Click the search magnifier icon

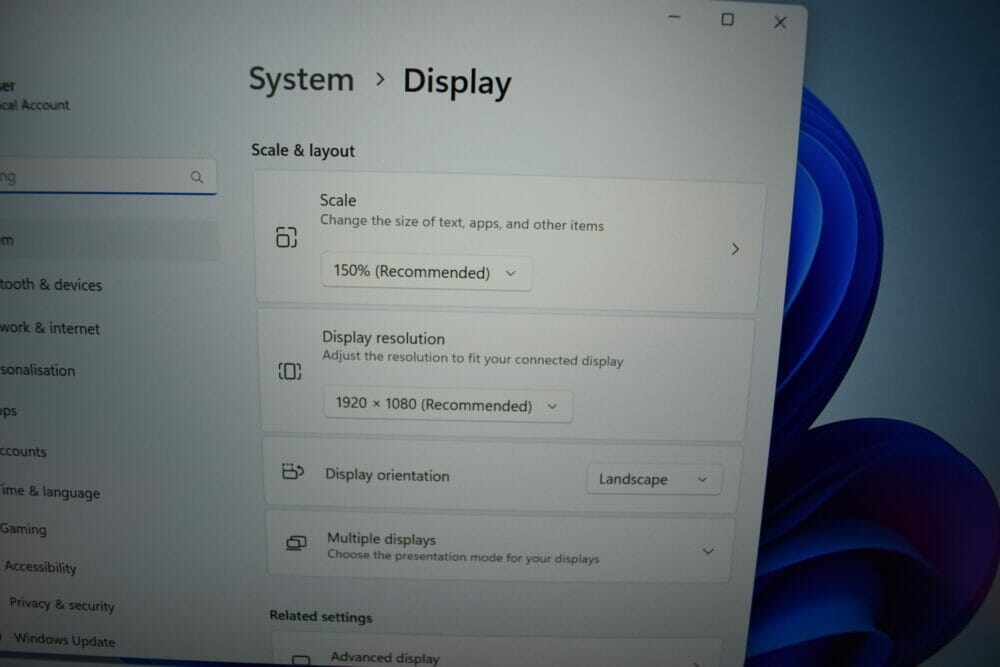(x=197, y=177)
